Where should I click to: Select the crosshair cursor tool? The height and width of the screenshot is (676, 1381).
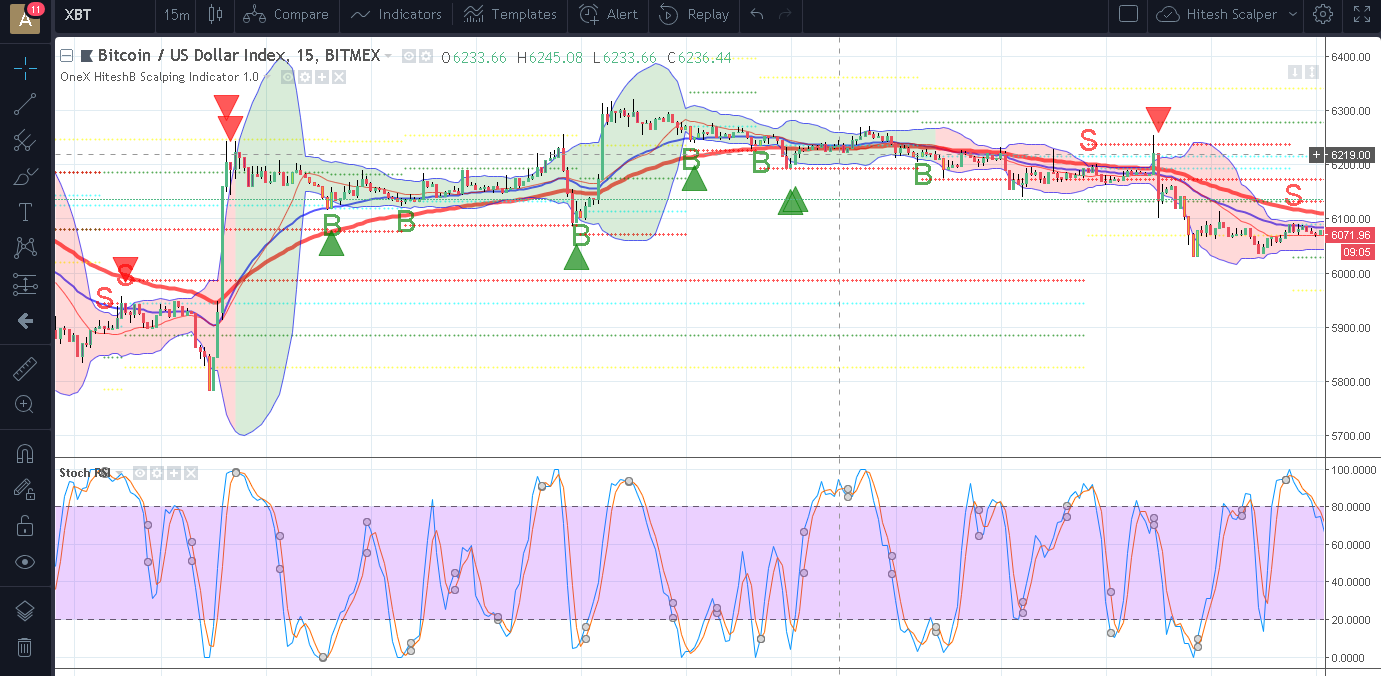(25, 68)
